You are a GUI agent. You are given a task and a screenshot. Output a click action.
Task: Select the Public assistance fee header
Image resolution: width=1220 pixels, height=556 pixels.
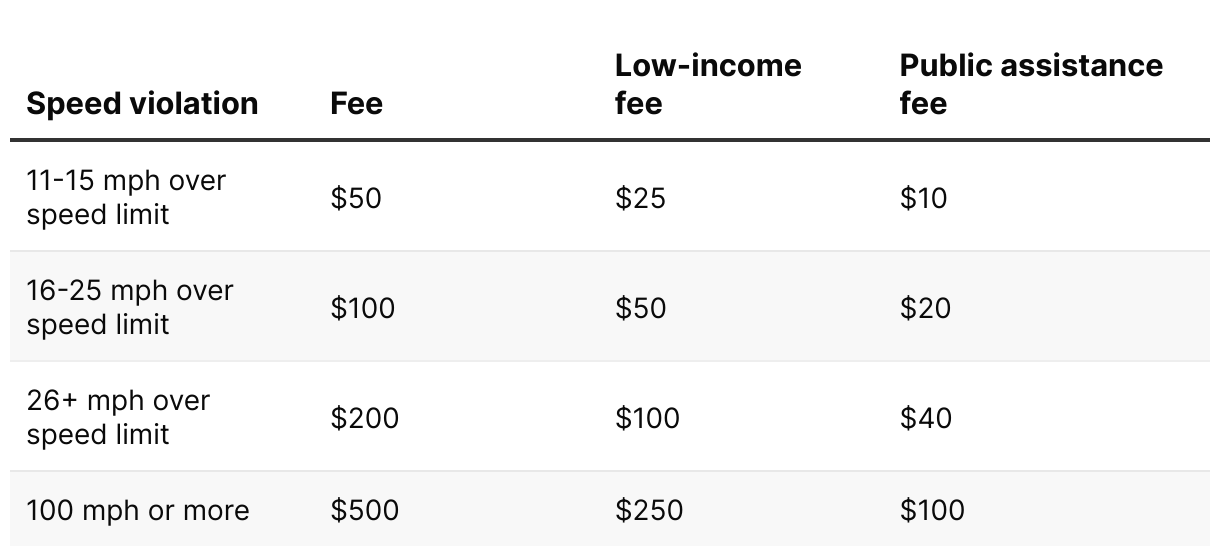[1031, 84]
